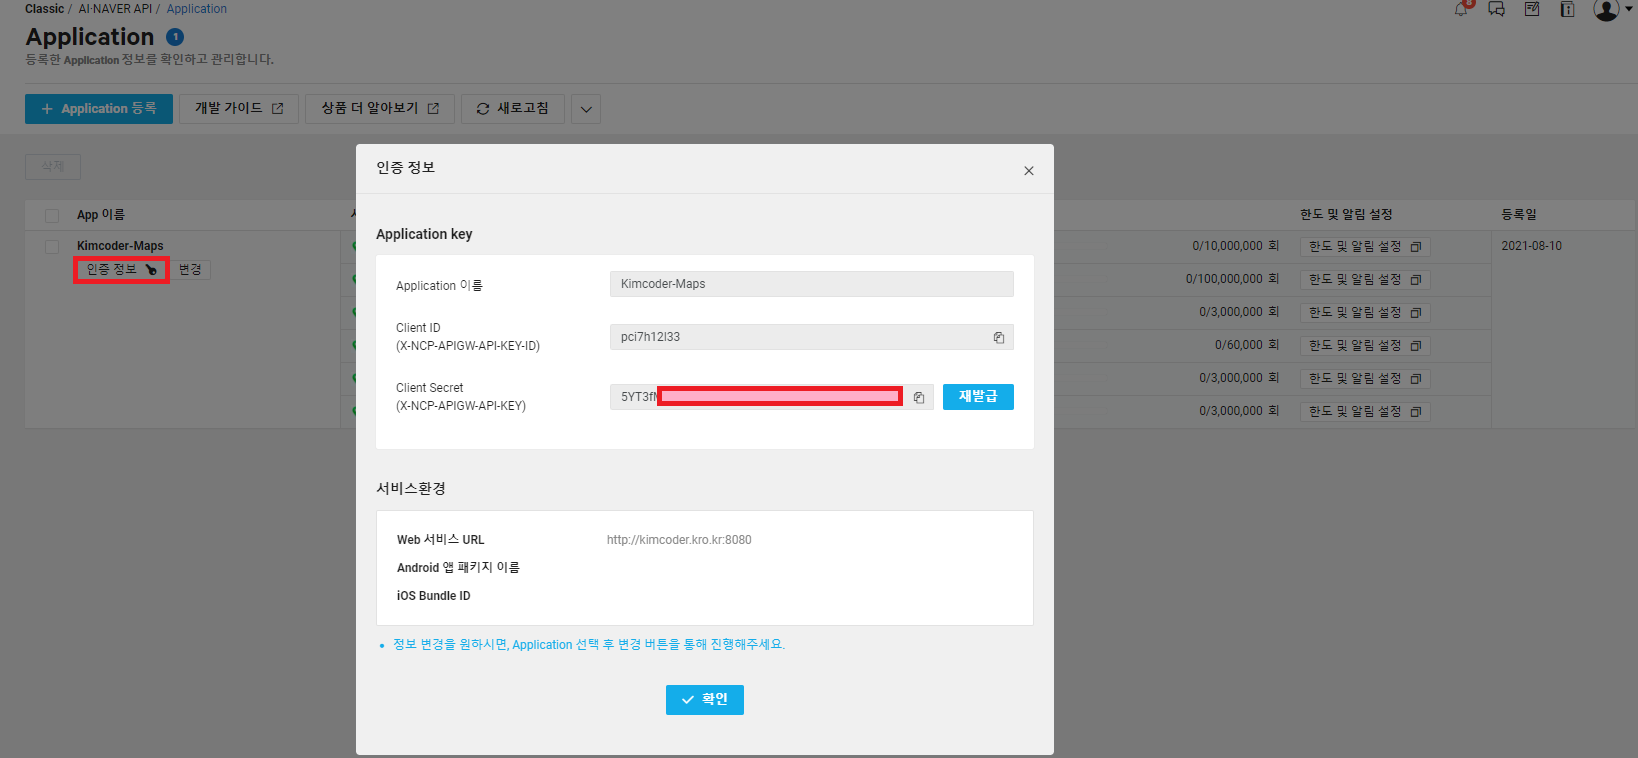Screen dimensions: 1638x758
Task: Click the registration date 2021-08-10
Action: click(1531, 246)
